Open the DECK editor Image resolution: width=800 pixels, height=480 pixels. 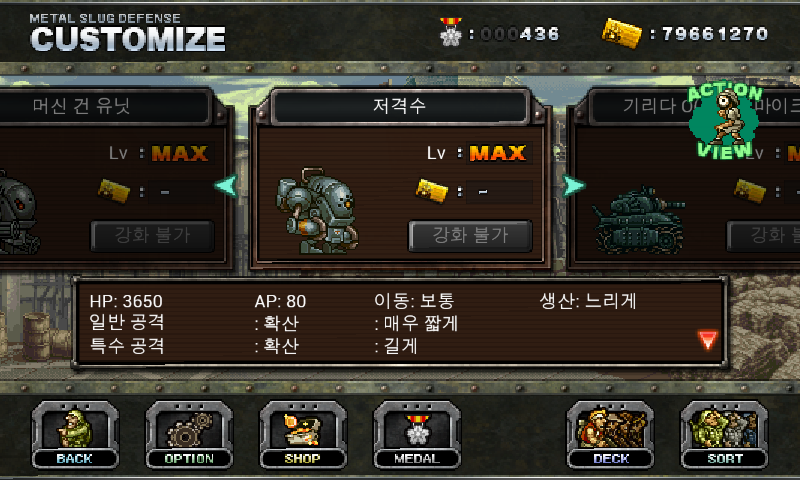pyautogui.click(x=610, y=435)
